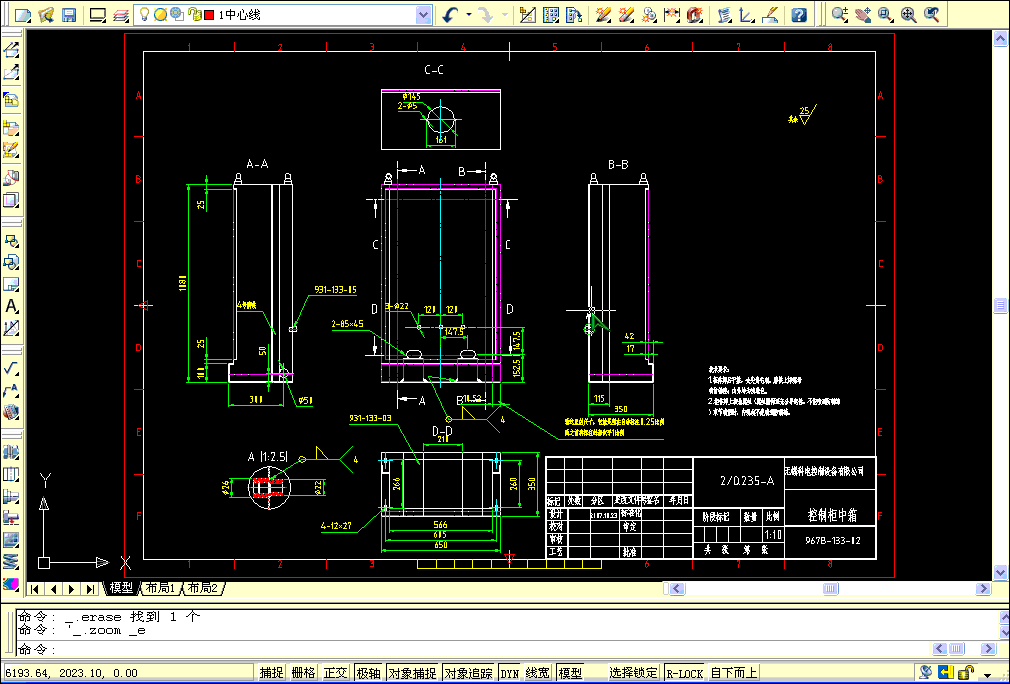Click the horizontal scrollbar thumb
This screenshot has width=1010, height=684.
click(831, 588)
